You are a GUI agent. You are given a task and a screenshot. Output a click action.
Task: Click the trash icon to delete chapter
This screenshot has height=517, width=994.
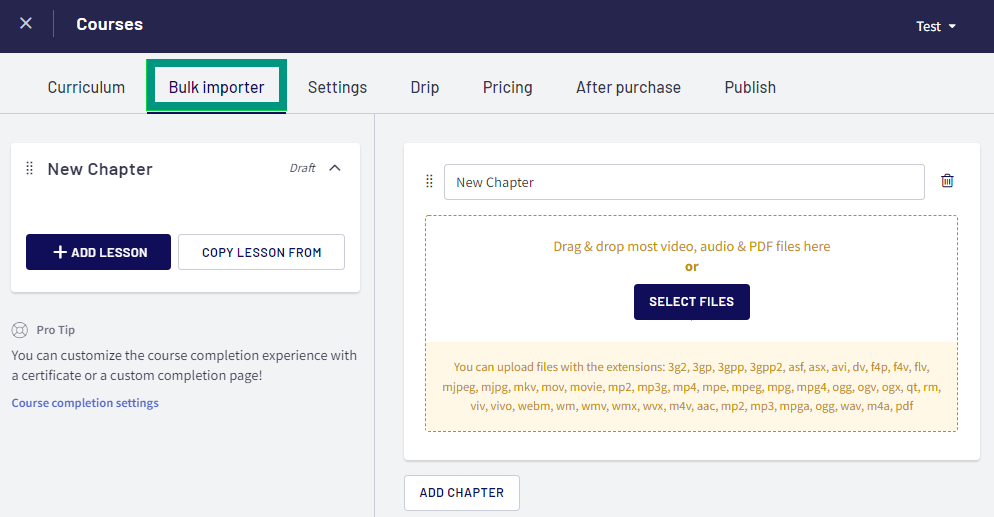pos(947,181)
